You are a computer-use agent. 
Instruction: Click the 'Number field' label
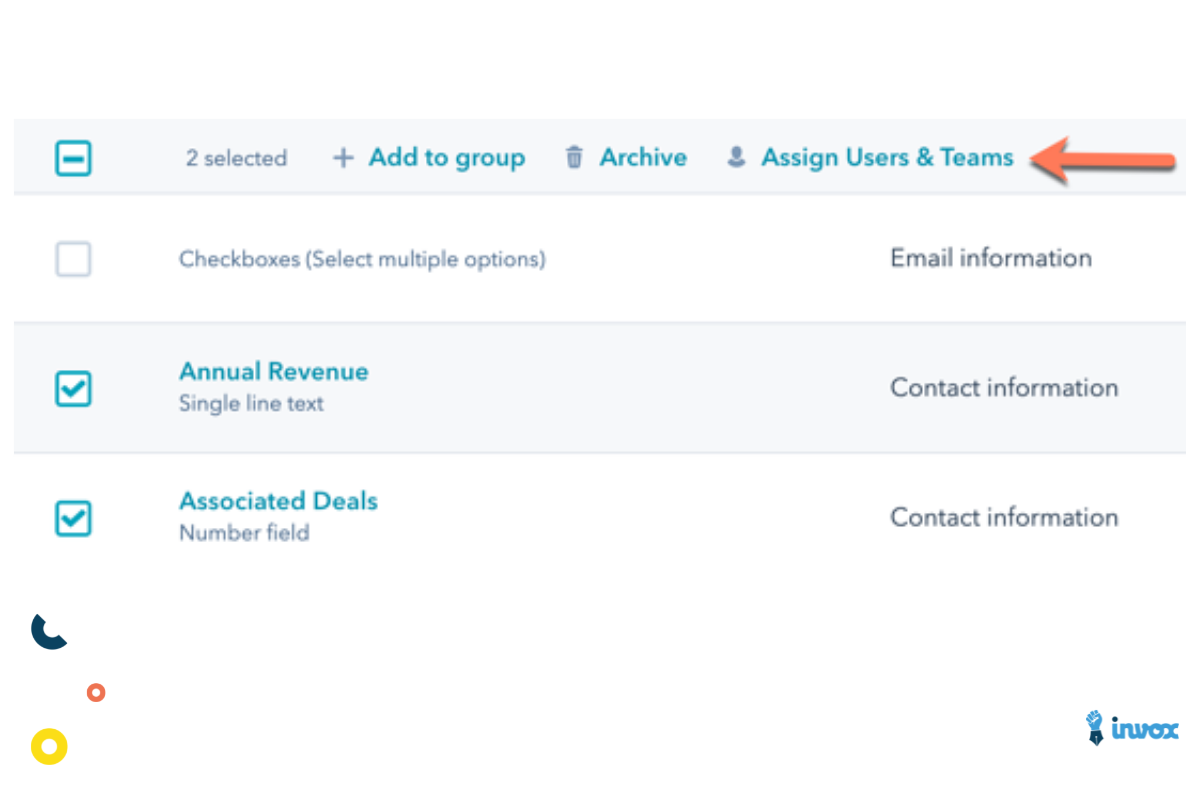[x=244, y=533]
